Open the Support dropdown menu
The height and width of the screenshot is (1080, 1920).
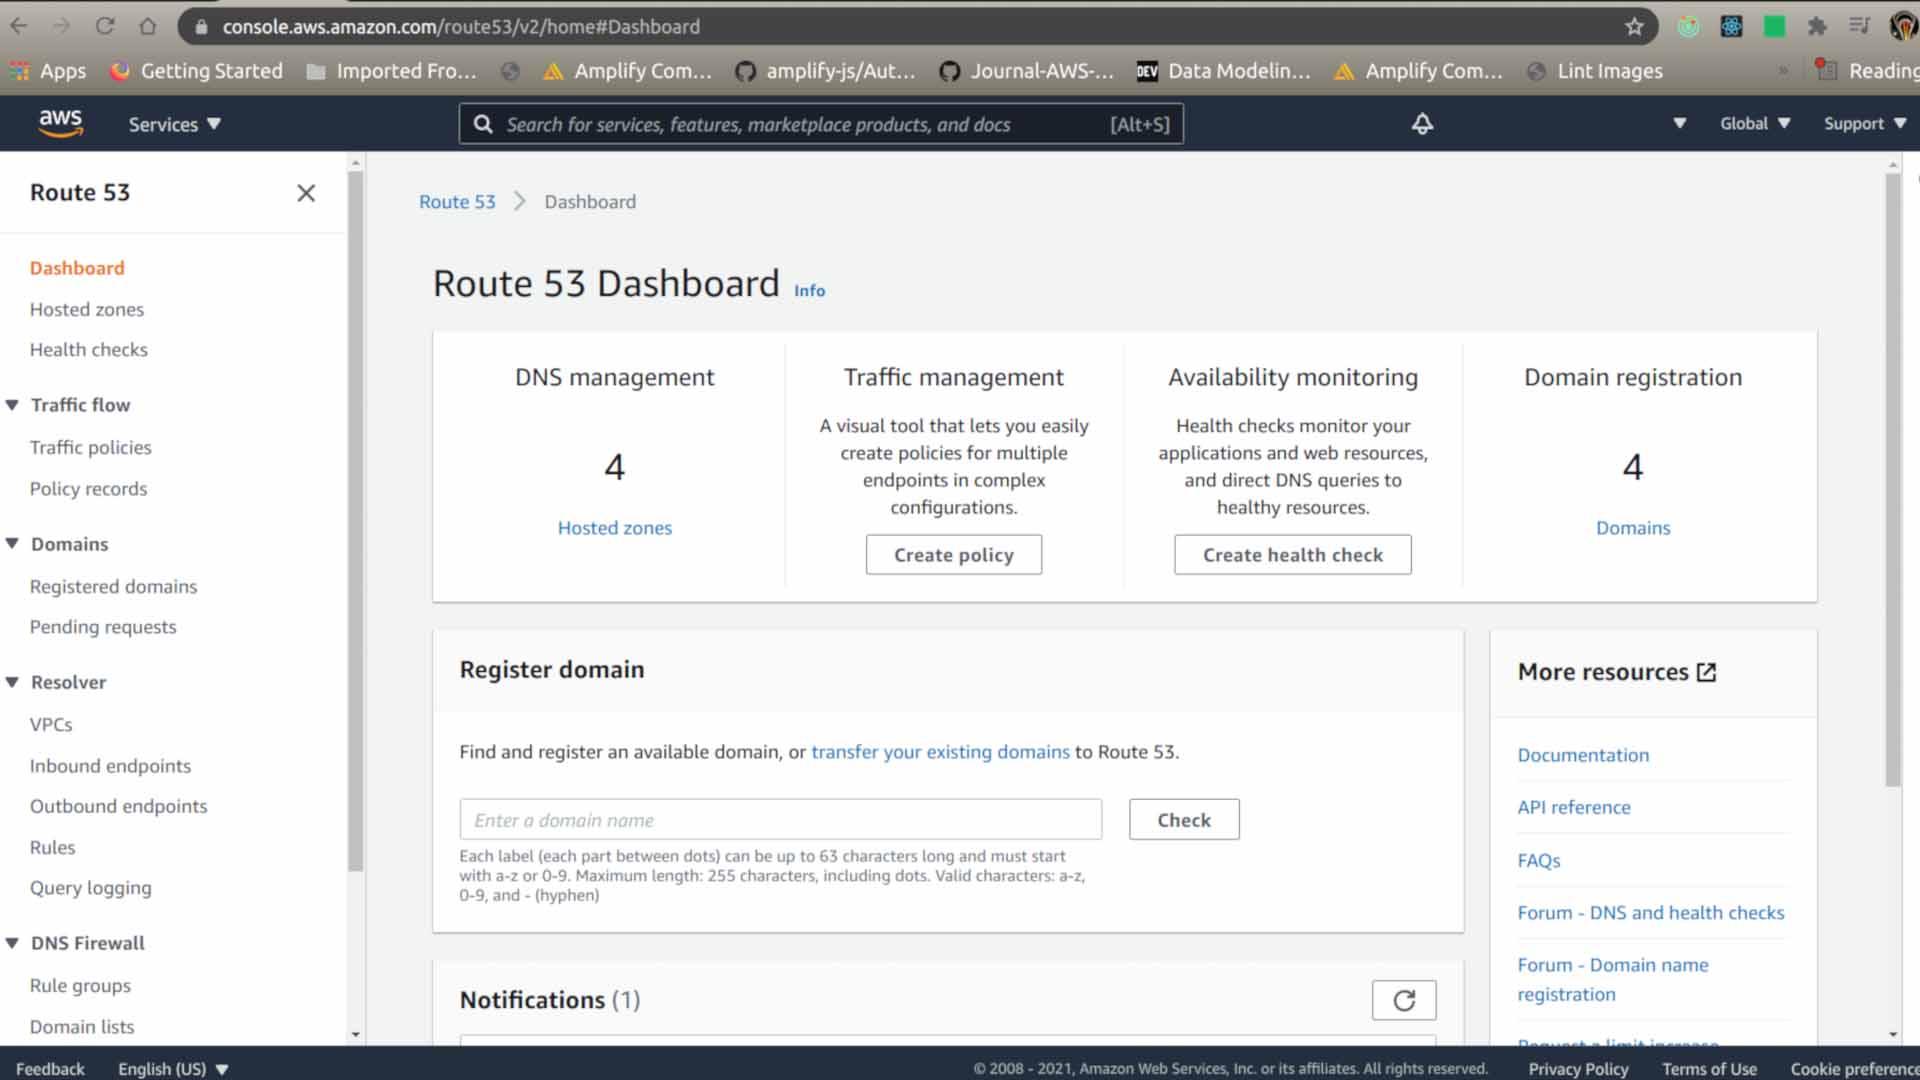click(x=1865, y=124)
